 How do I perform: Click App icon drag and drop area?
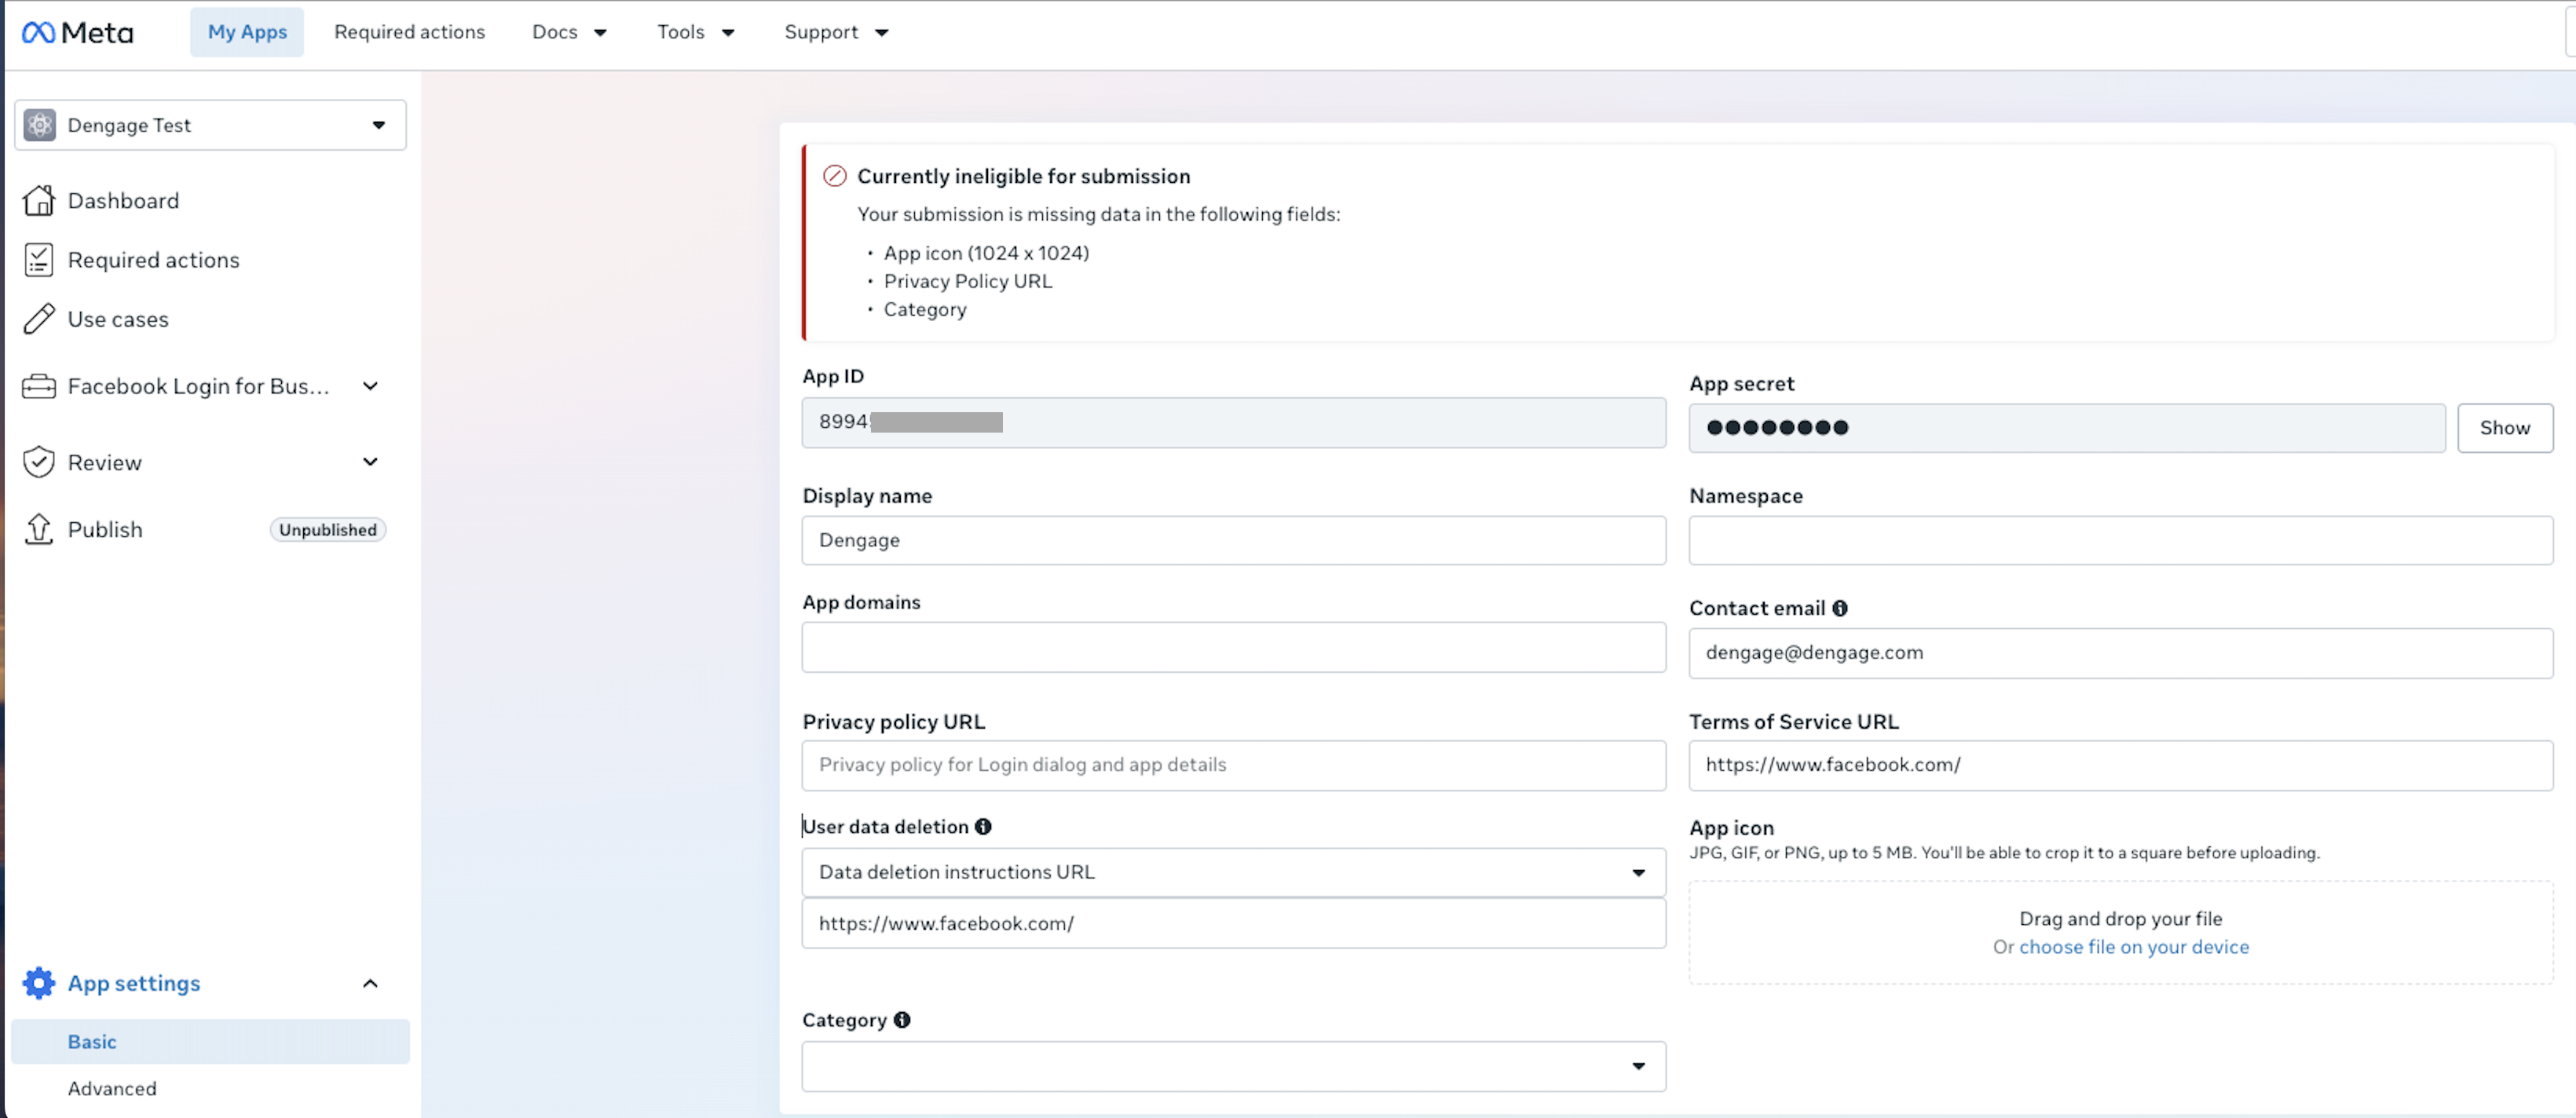[2120, 932]
